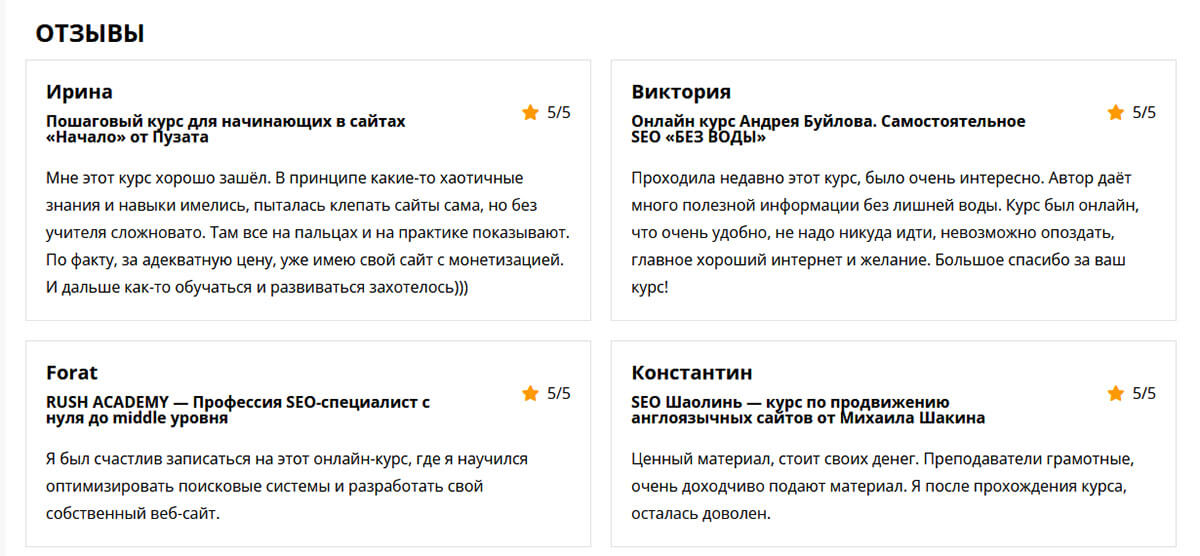Click the star icon in Forat's review

[x=530, y=393]
